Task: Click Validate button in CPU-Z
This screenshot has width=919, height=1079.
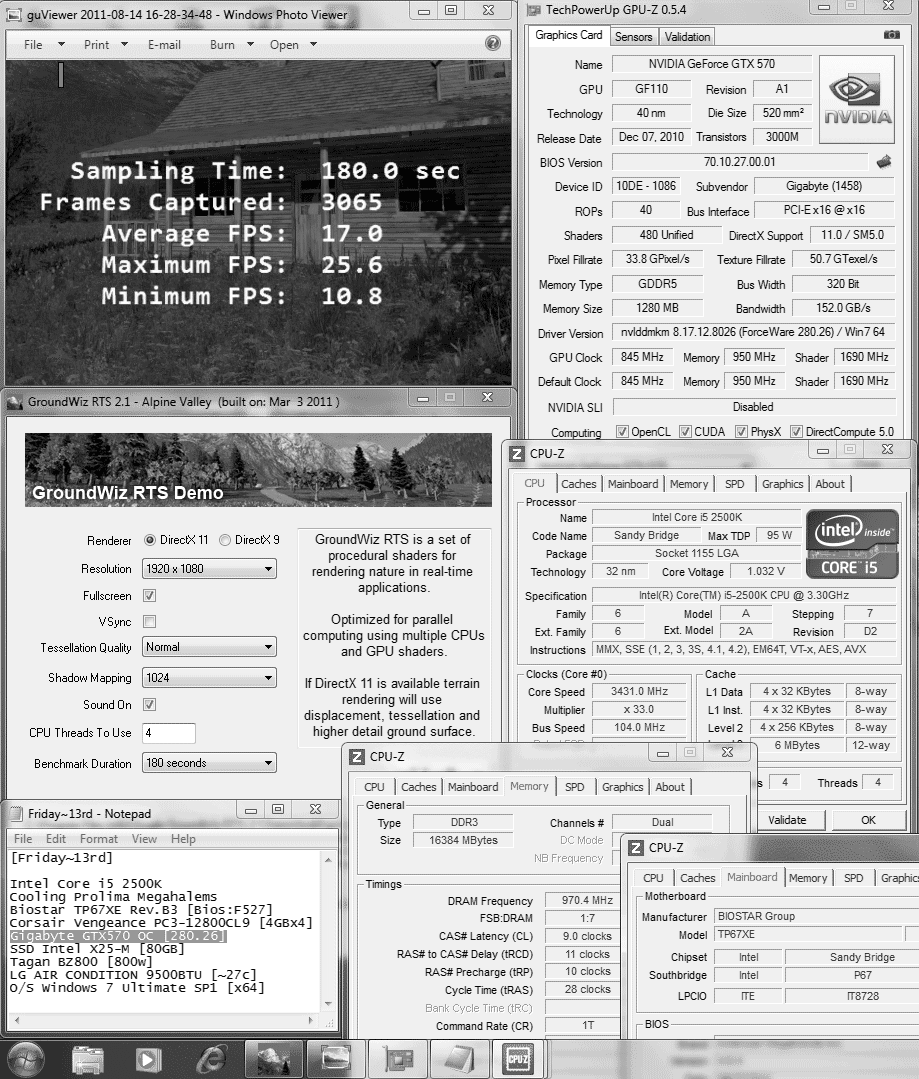Action: pyautogui.click(x=787, y=820)
